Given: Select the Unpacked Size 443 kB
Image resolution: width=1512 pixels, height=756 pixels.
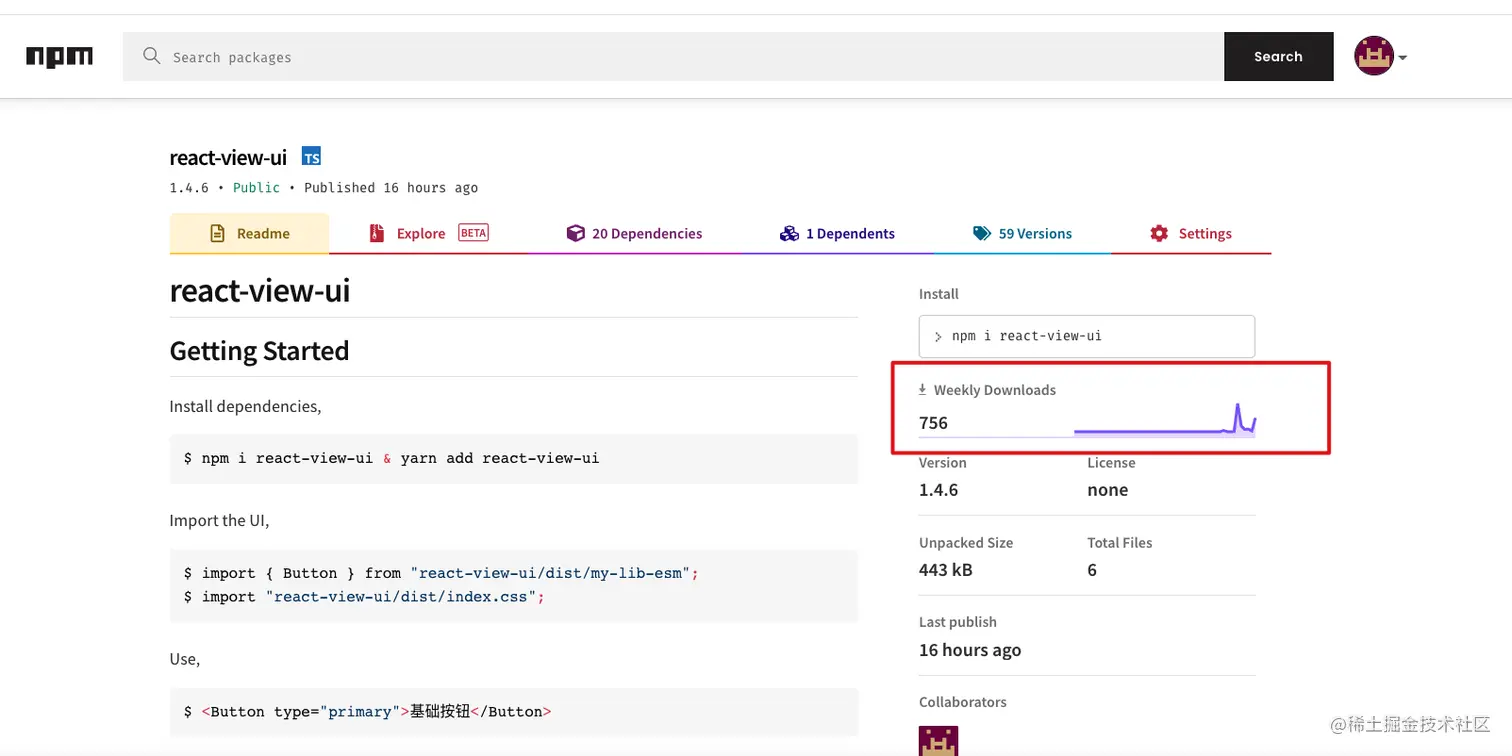Looking at the screenshot, I should click(946, 570).
